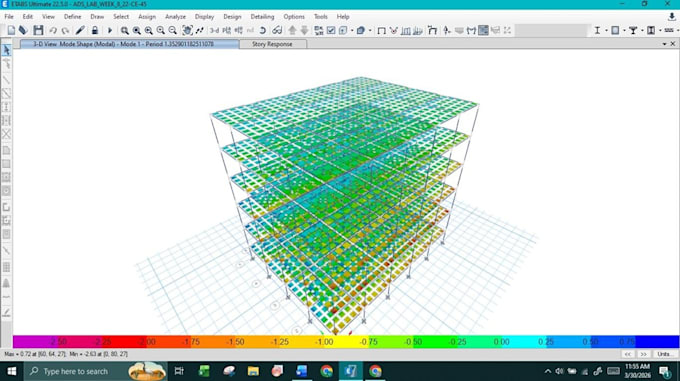
Task: Show hidden system tray icons chevron
Action: tap(548, 371)
